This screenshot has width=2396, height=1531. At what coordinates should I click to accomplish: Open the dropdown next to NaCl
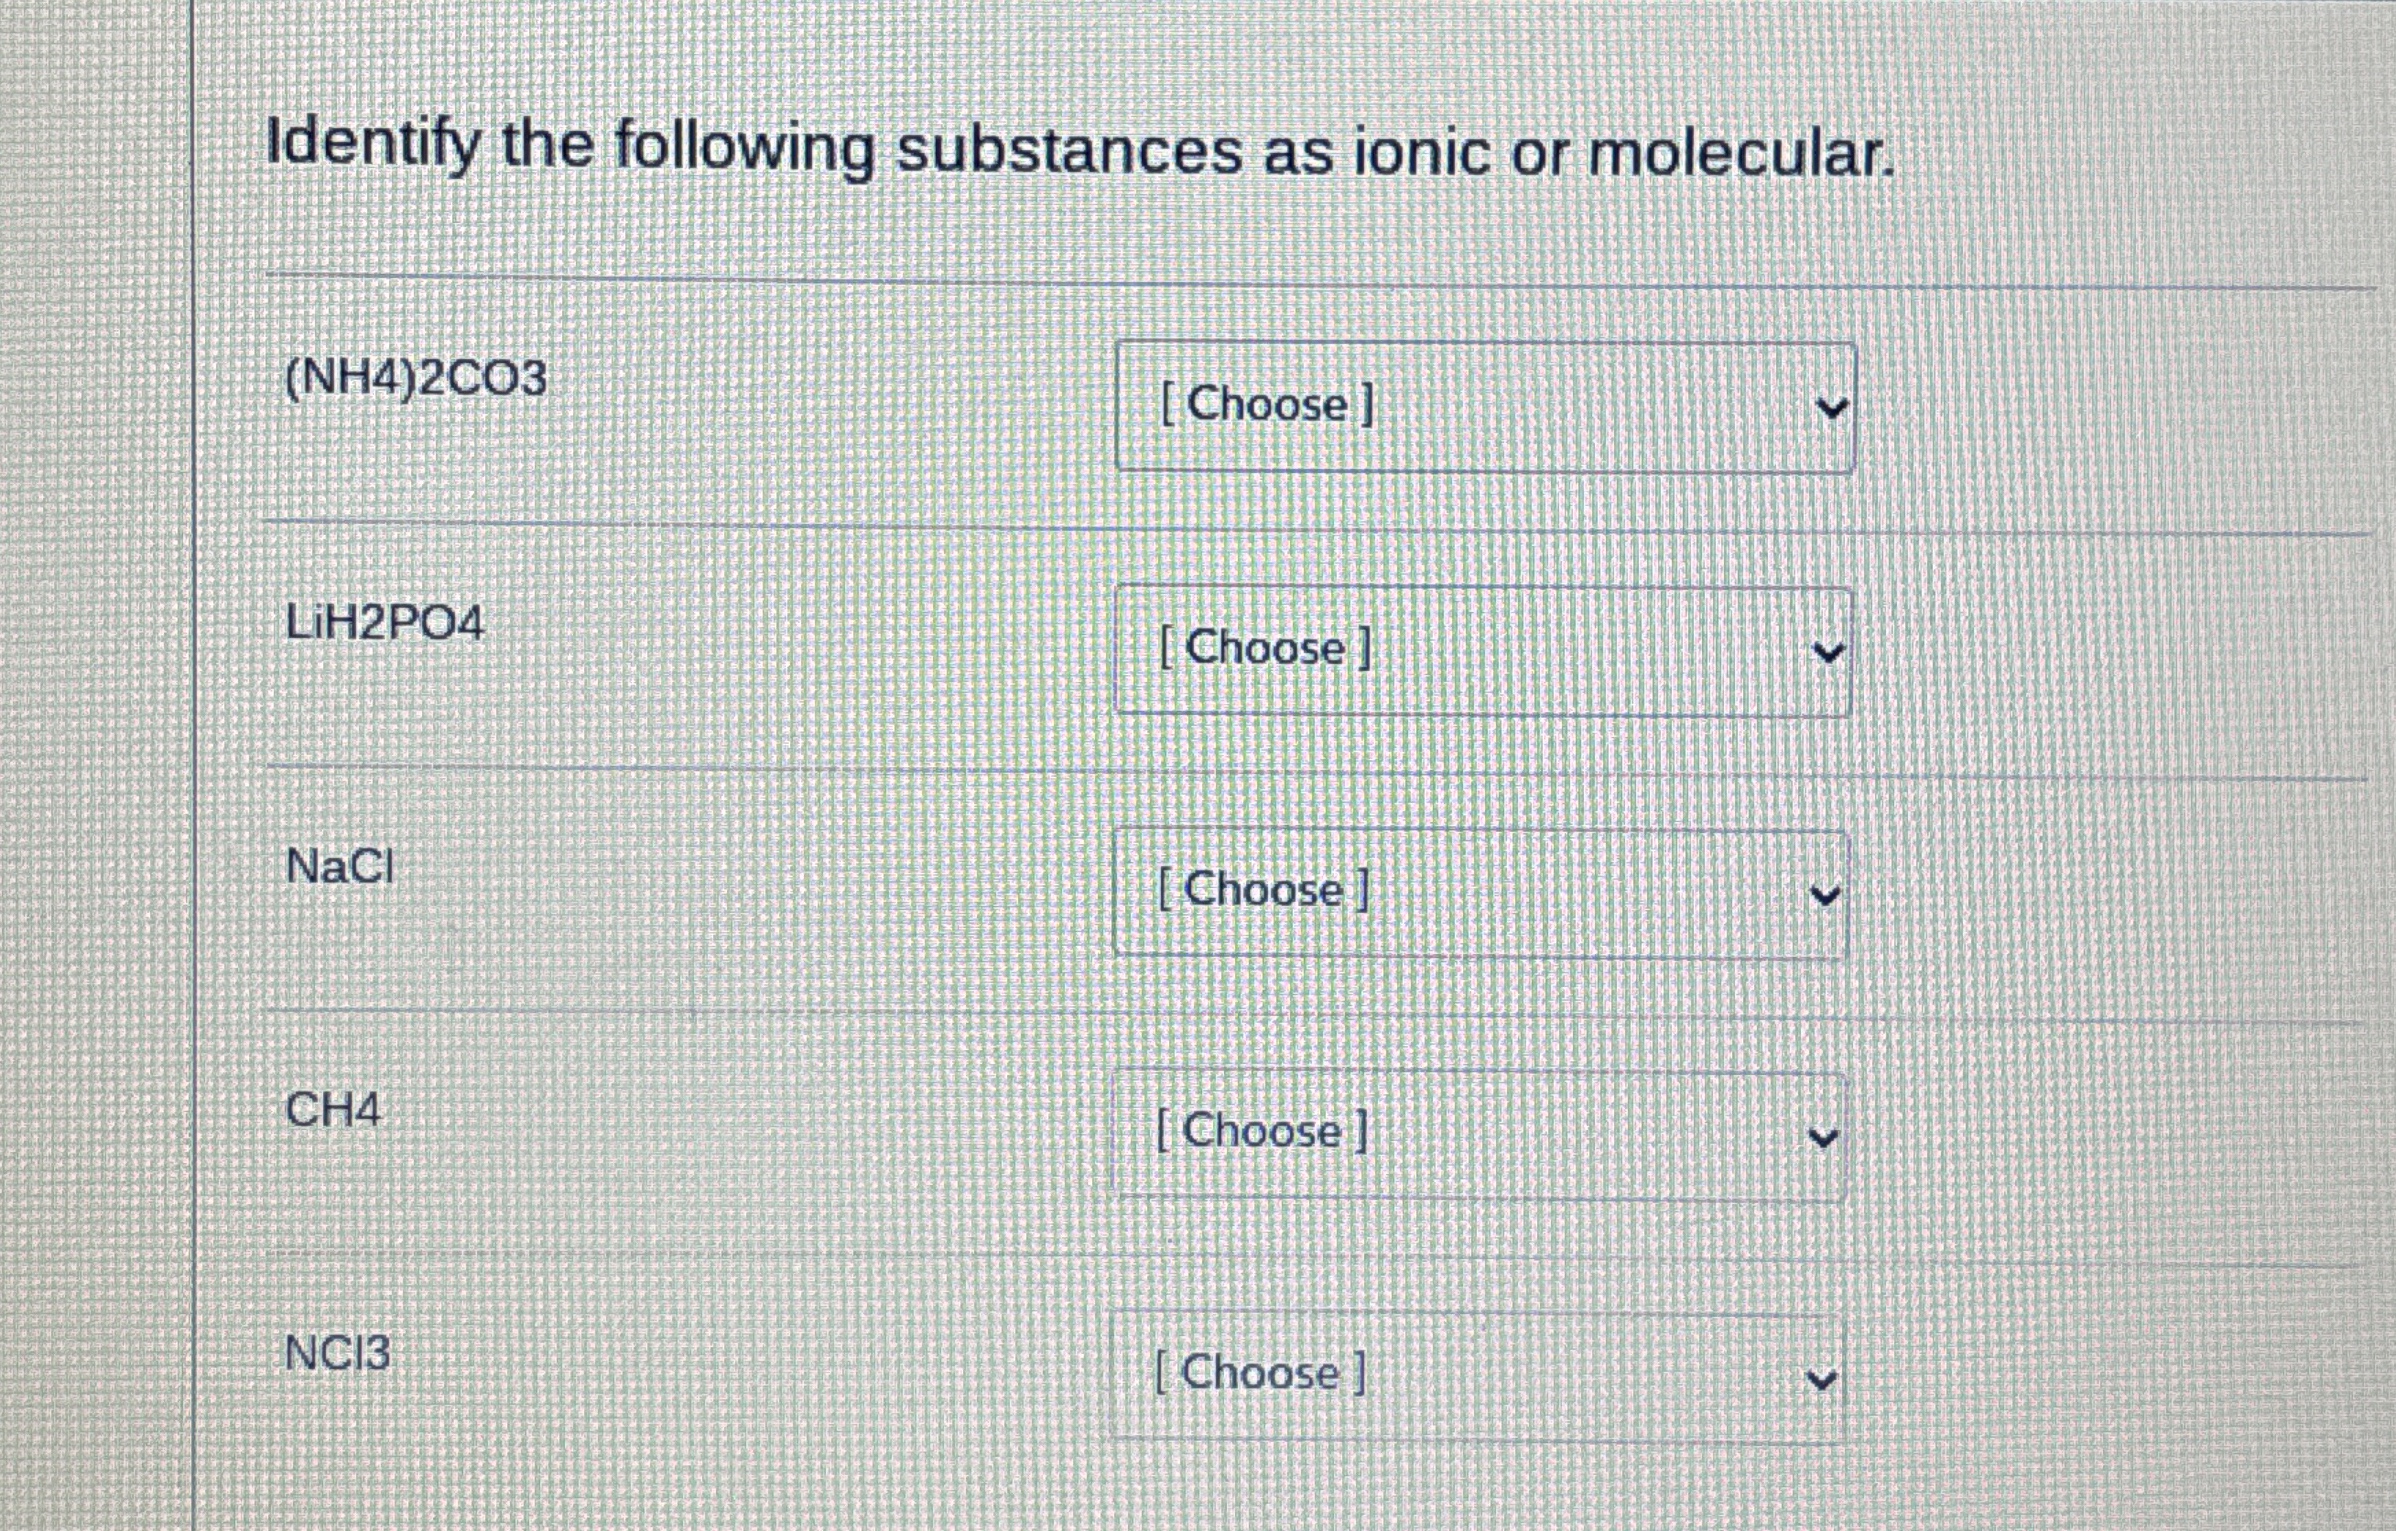coord(1480,890)
